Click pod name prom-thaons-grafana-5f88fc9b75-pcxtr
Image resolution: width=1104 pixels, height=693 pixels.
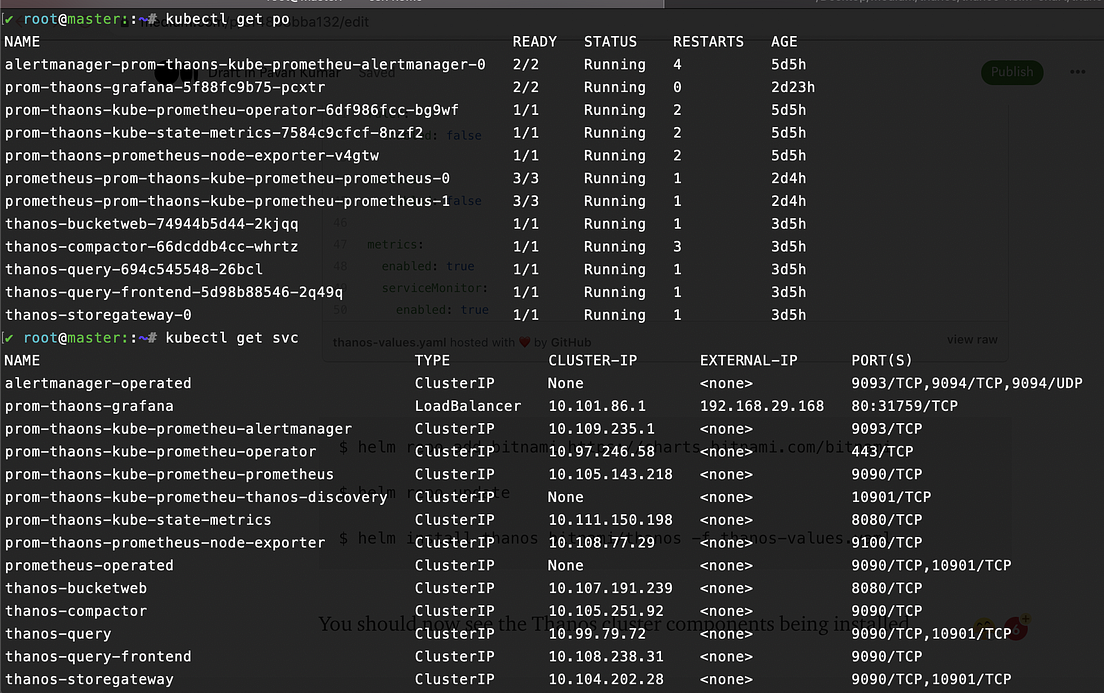pyautogui.click(x=165, y=87)
